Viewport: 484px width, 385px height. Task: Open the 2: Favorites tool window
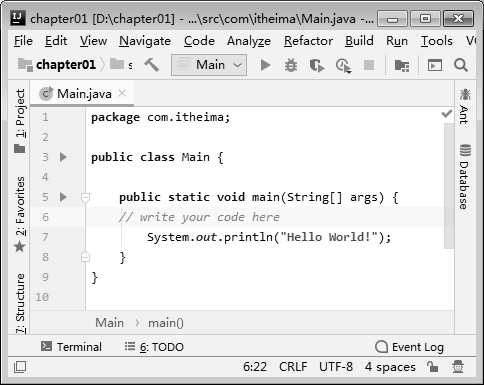coord(20,214)
